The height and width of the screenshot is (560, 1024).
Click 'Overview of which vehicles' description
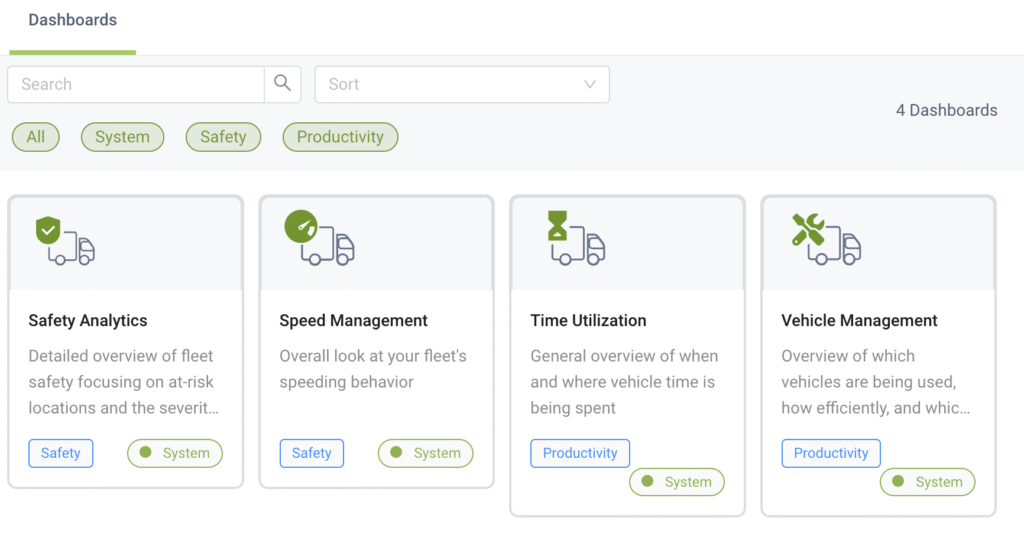click(x=876, y=382)
